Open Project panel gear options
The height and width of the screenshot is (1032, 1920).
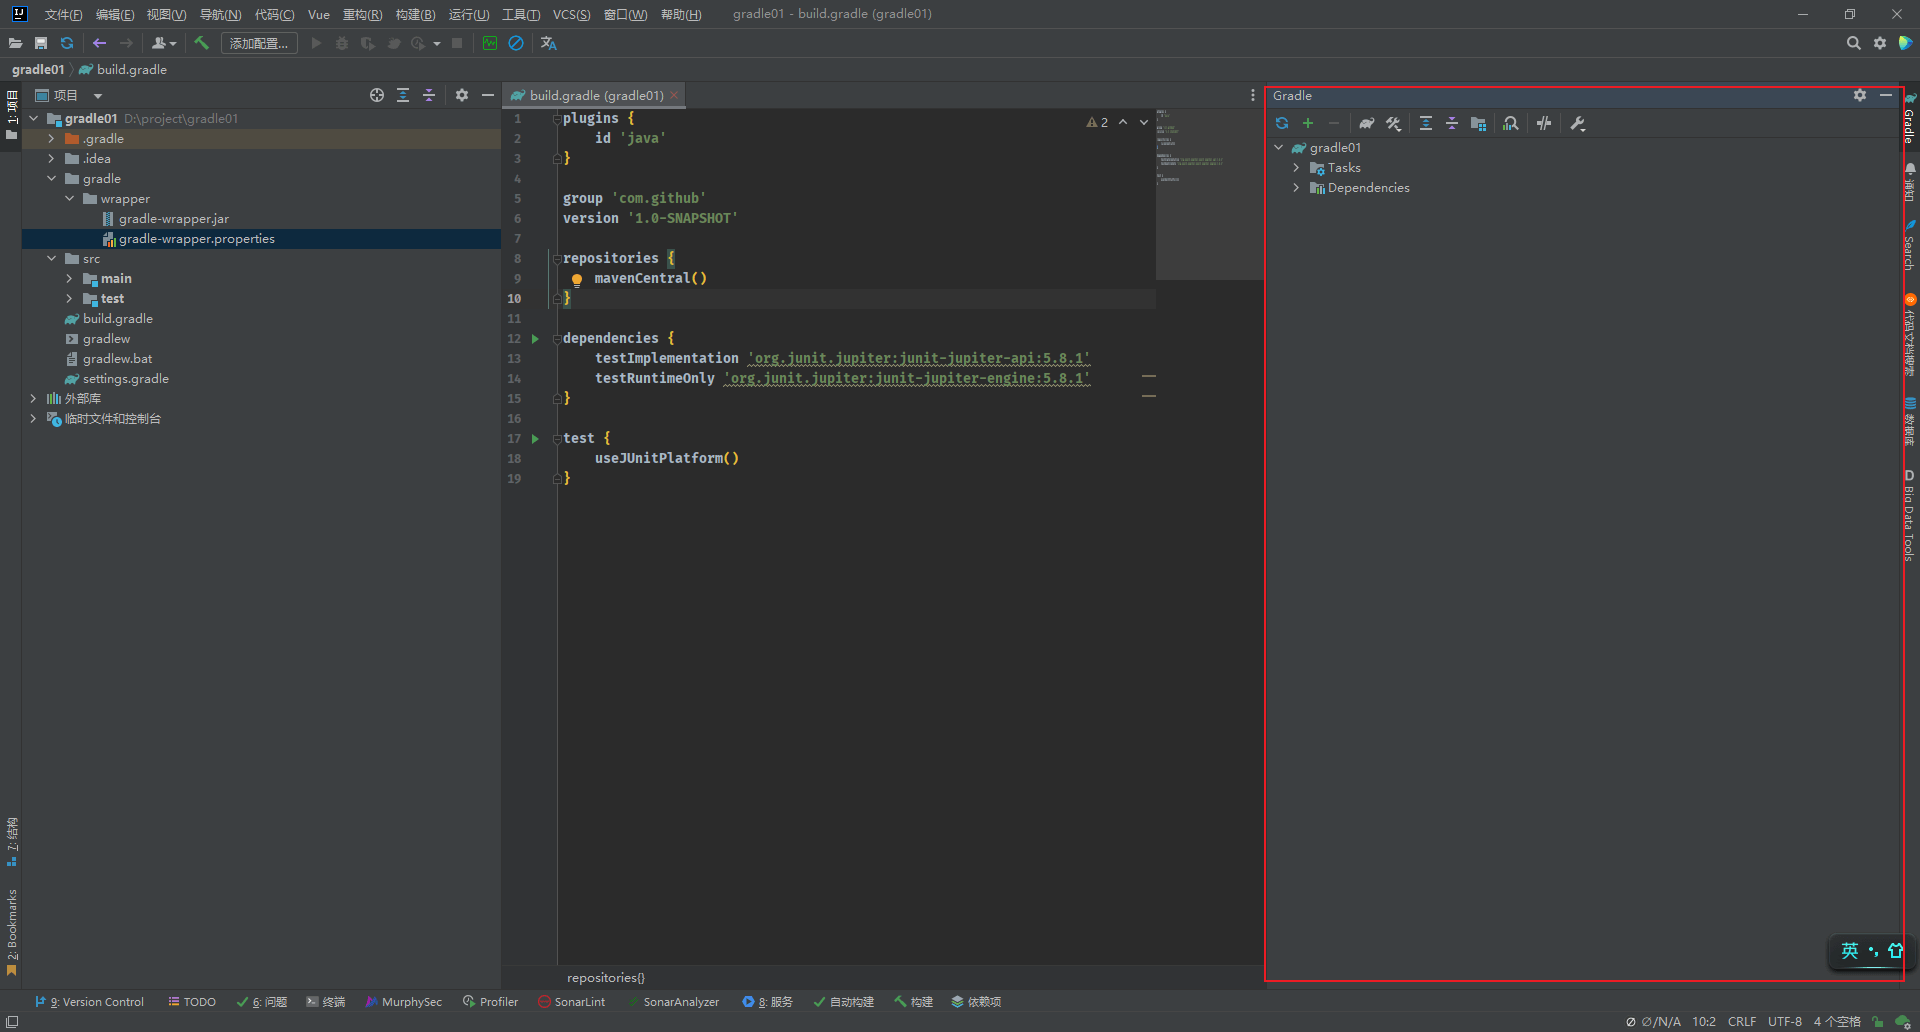coord(462,95)
